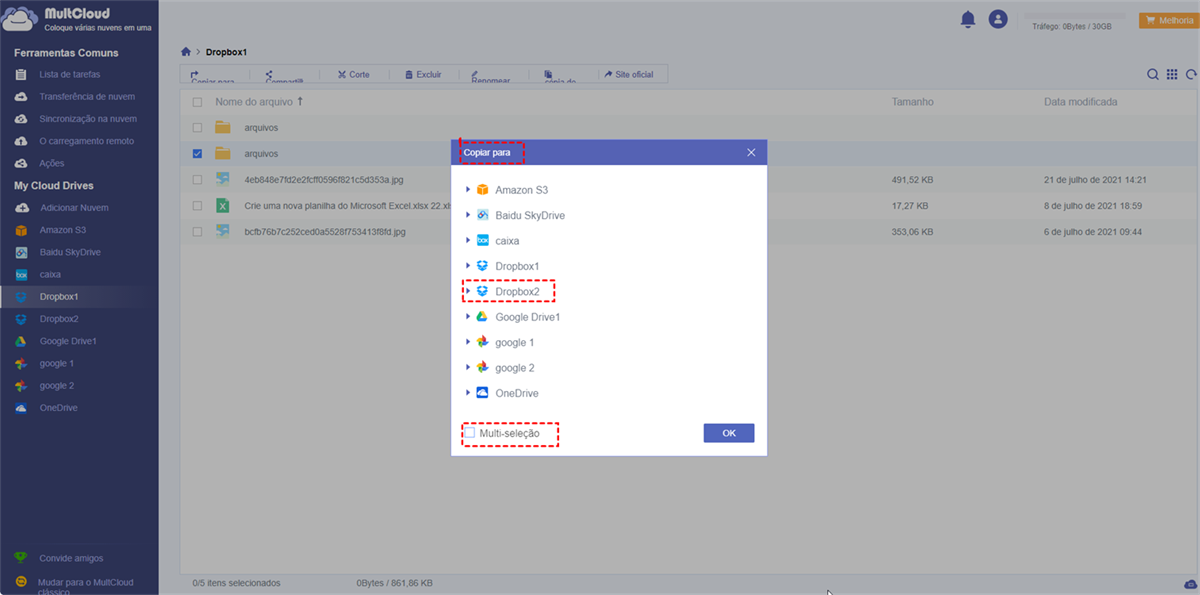
Task: Uncheck the selected arquivos folder checkbox
Action: 197,154
